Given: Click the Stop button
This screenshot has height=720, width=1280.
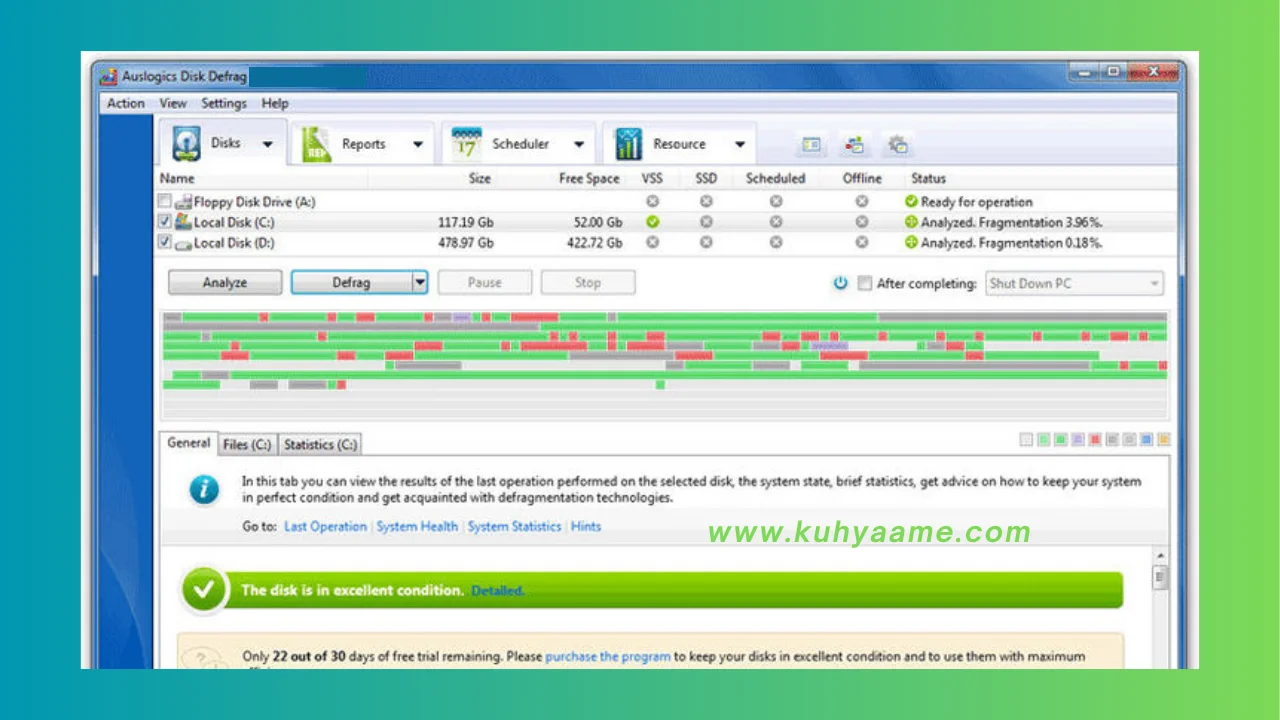Looking at the screenshot, I should coord(588,283).
